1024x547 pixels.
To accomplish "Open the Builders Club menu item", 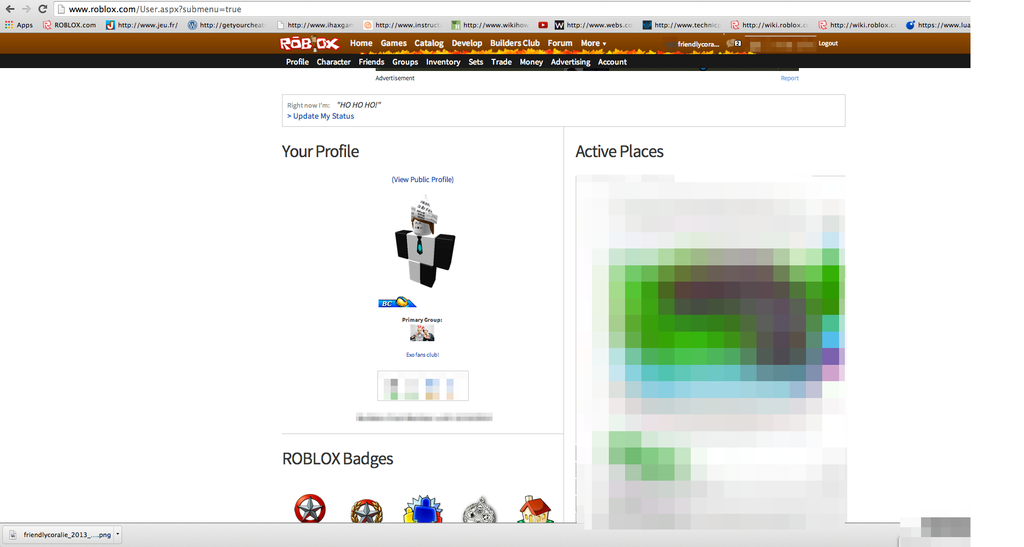I will [x=515, y=43].
